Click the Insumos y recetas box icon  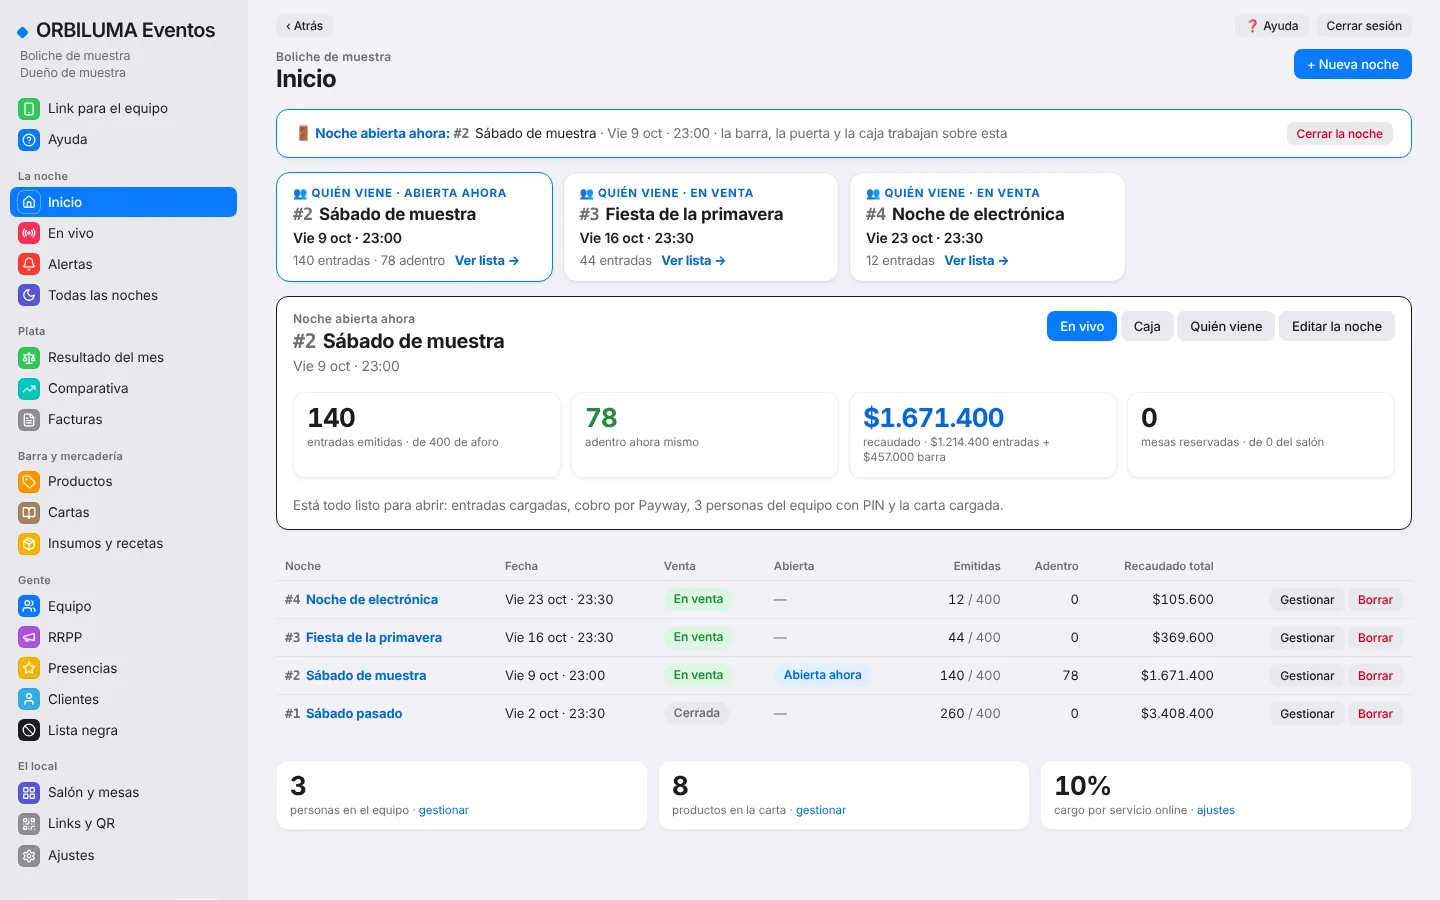point(29,543)
